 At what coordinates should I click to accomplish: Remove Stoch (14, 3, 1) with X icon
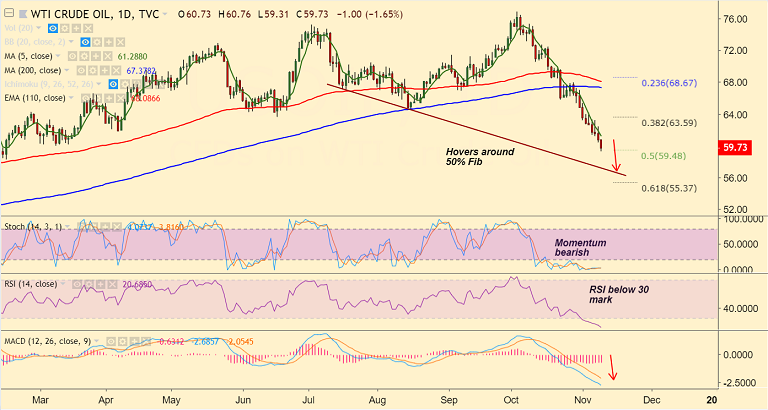117,227
